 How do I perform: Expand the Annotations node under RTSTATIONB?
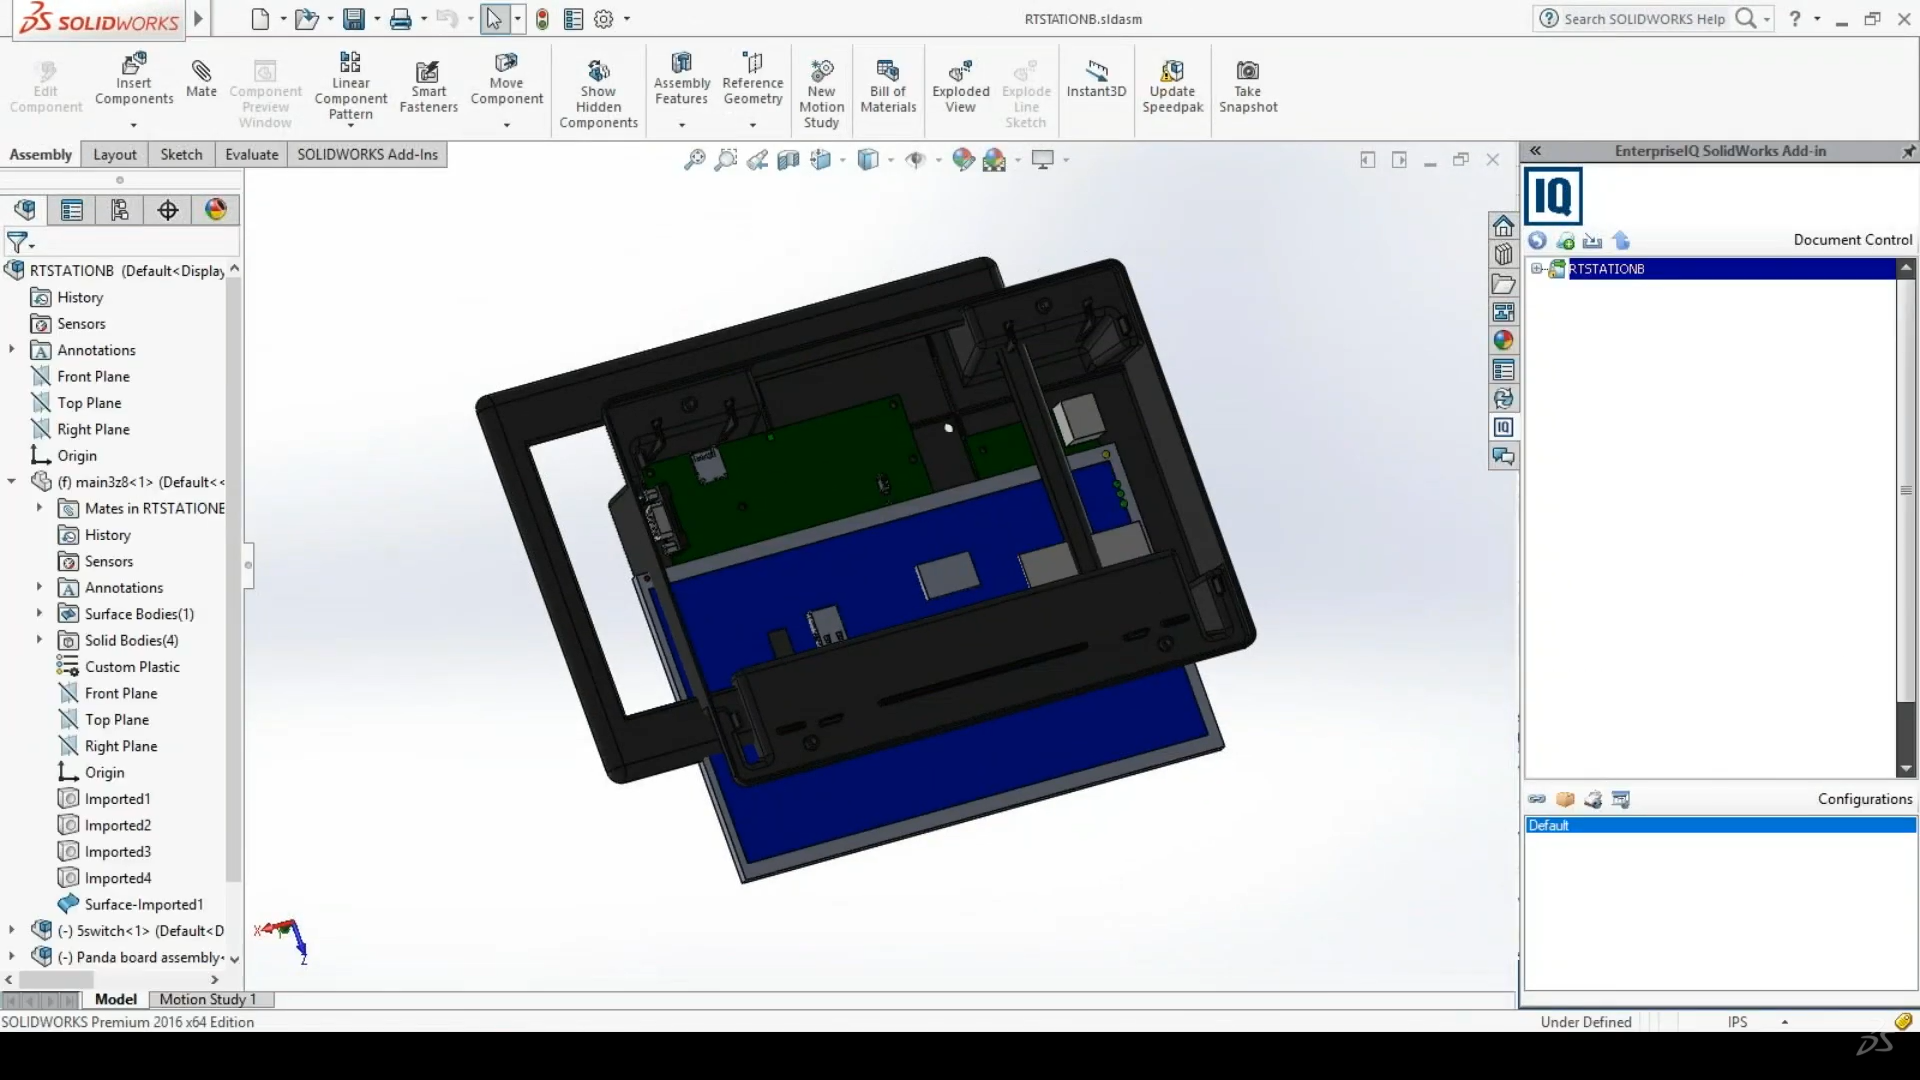click(x=12, y=350)
